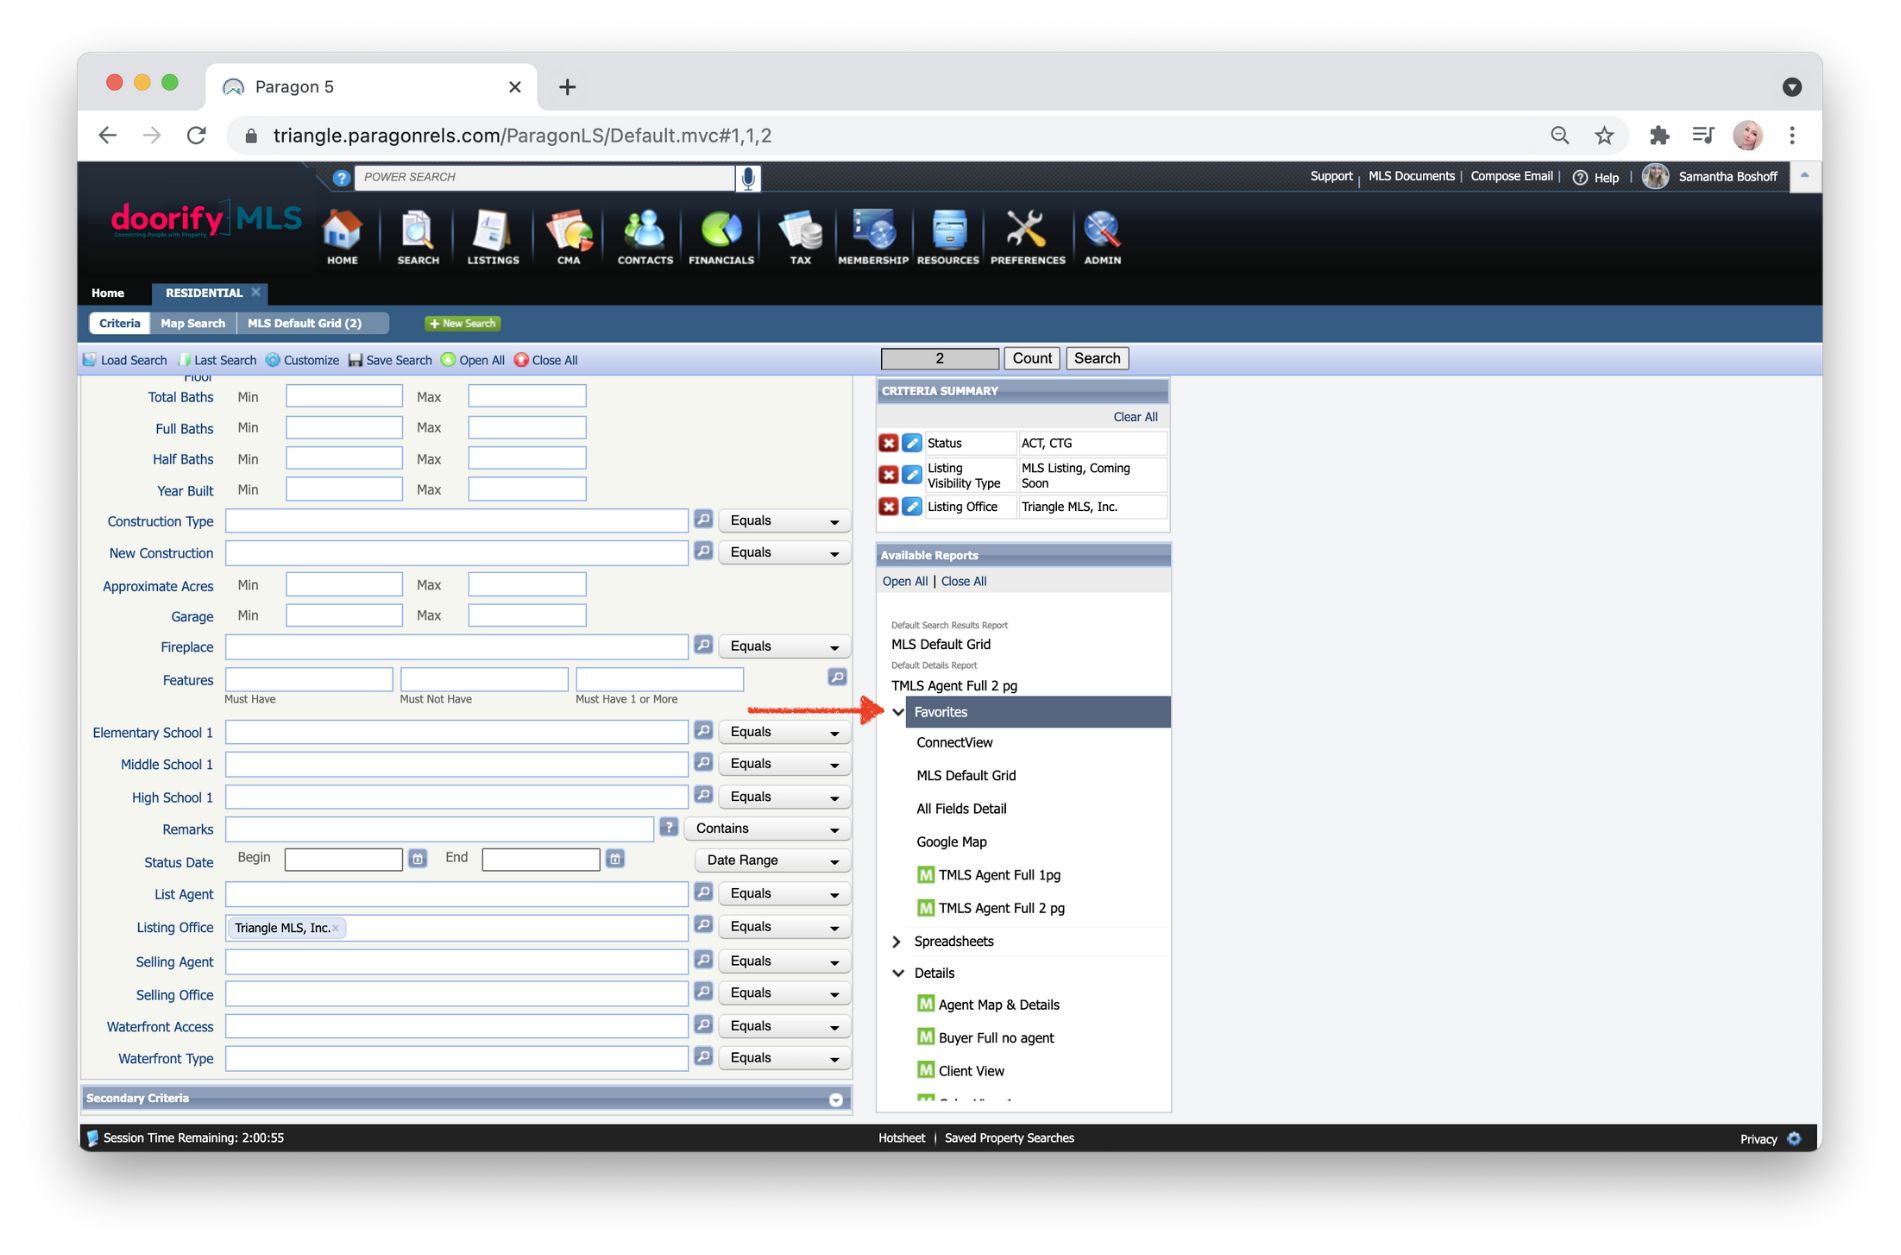1901x1255 pixels.
Task: Close the RESIDENTIAL tab
Action: [x=256, y=292]
